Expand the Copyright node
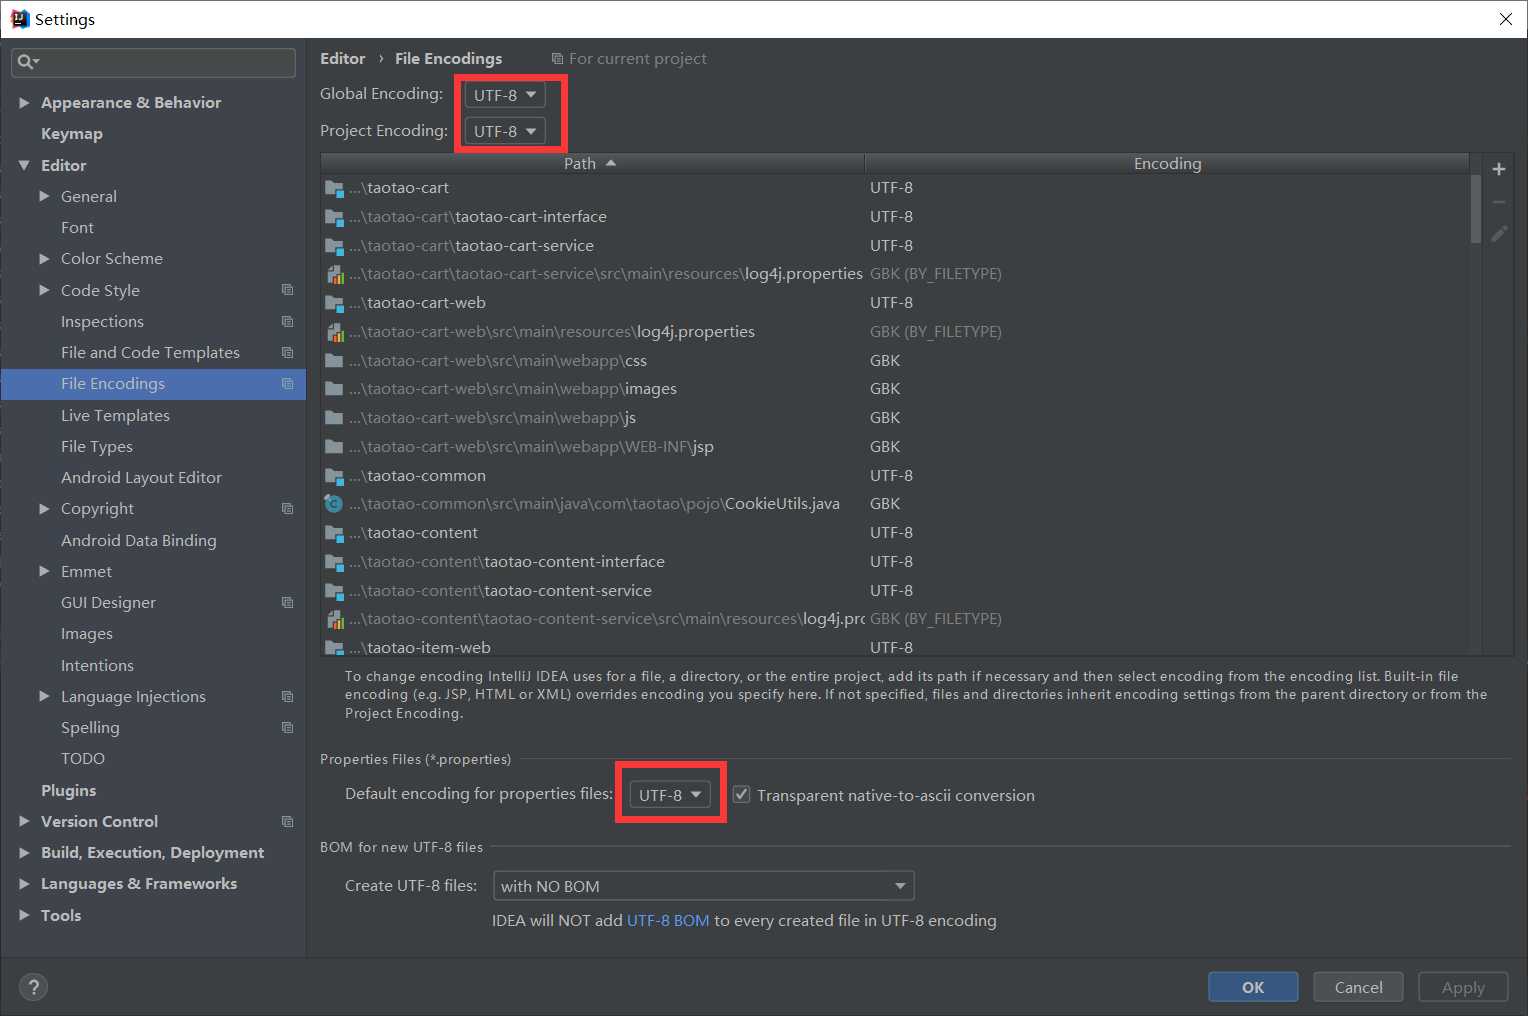Screen dimensions: 1528x1016 44,508
